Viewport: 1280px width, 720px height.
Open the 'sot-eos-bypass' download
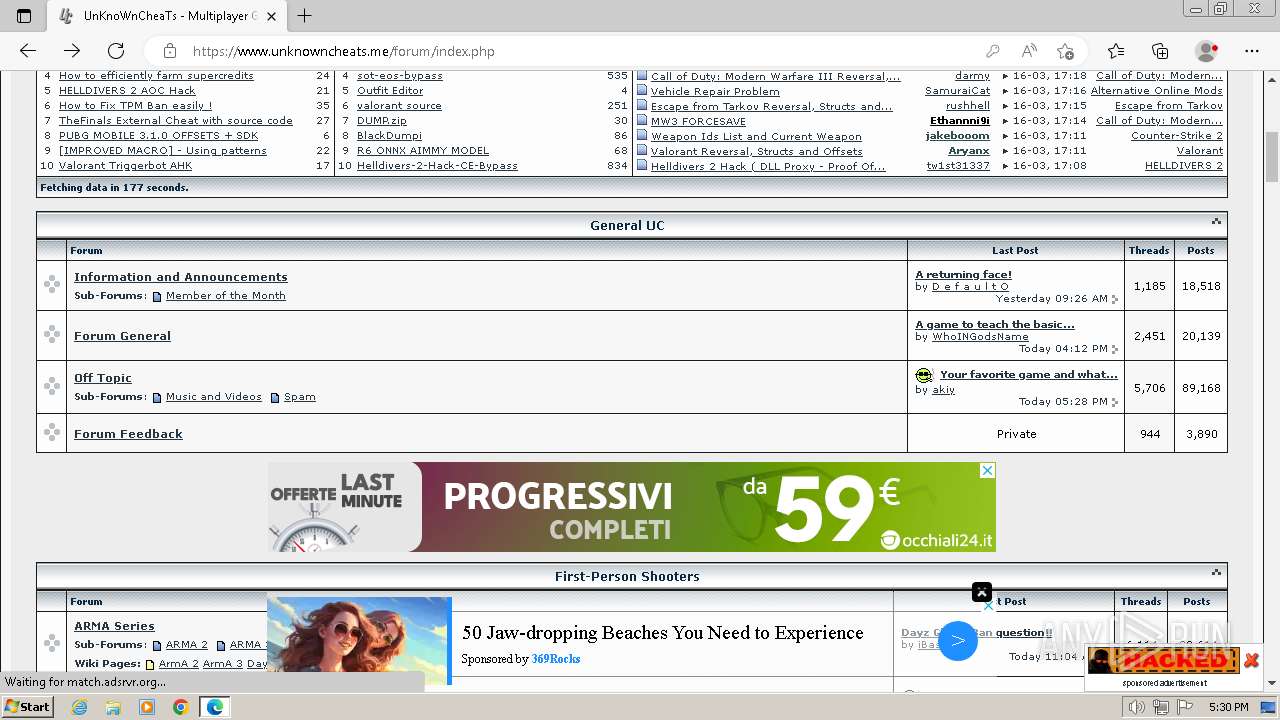[x=400, y=76]
